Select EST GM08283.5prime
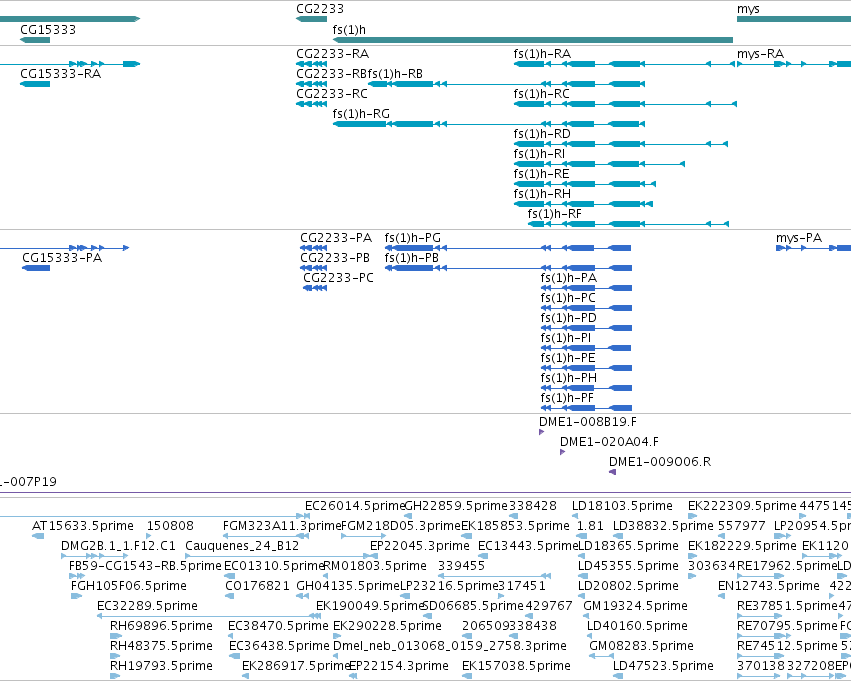The width and height of the screenshot is (851, 681). point(641,646)
